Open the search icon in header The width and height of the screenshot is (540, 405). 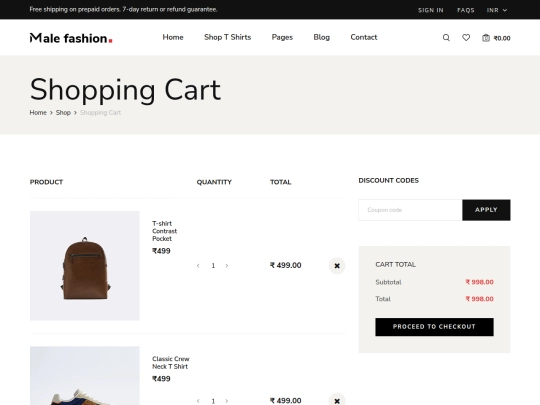tap(446, 38)
